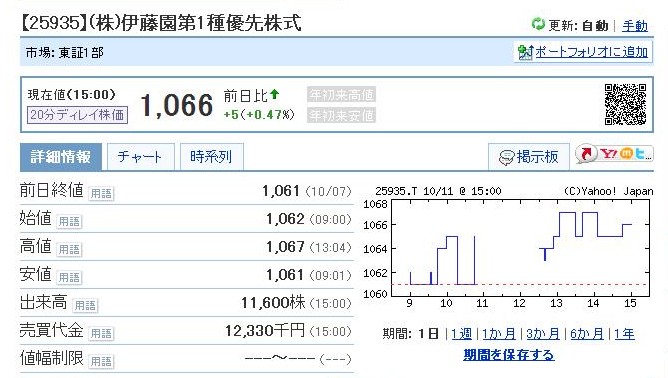
Task: Open 用語 glossary for 安値
Action: (69, 277)
